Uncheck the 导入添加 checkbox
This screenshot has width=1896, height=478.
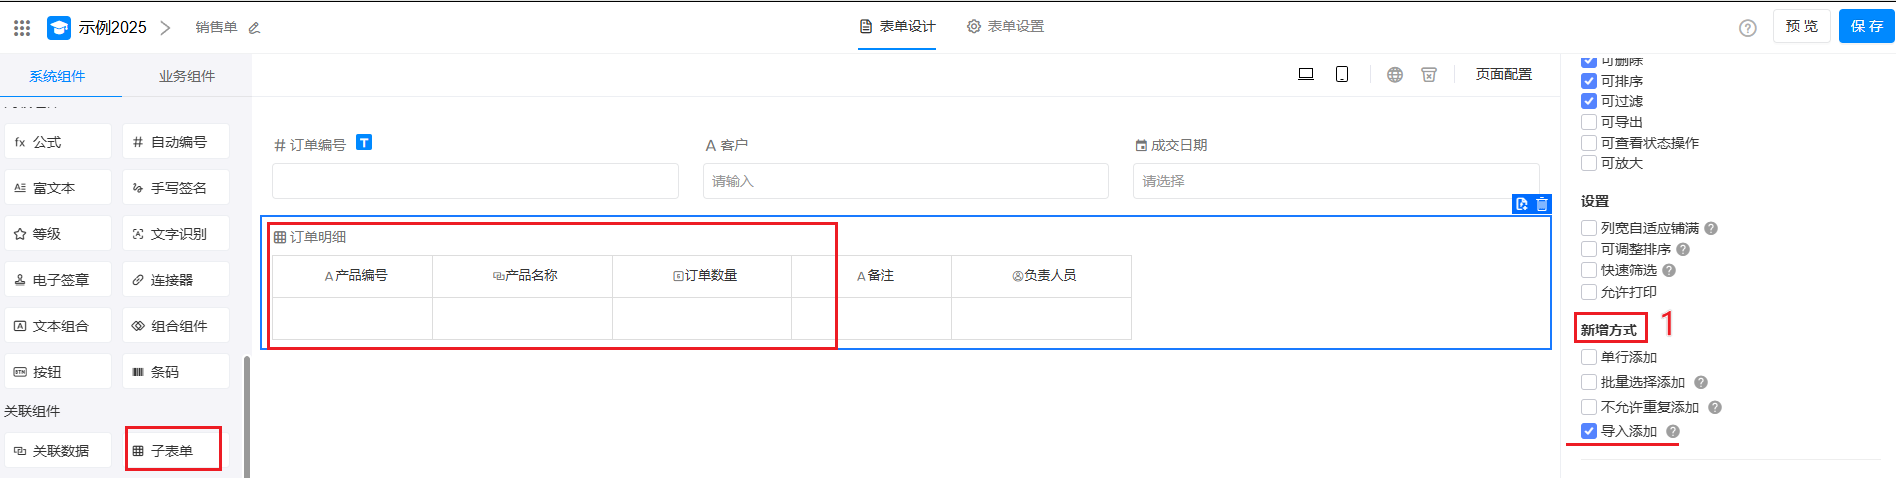coord(1589,431)
